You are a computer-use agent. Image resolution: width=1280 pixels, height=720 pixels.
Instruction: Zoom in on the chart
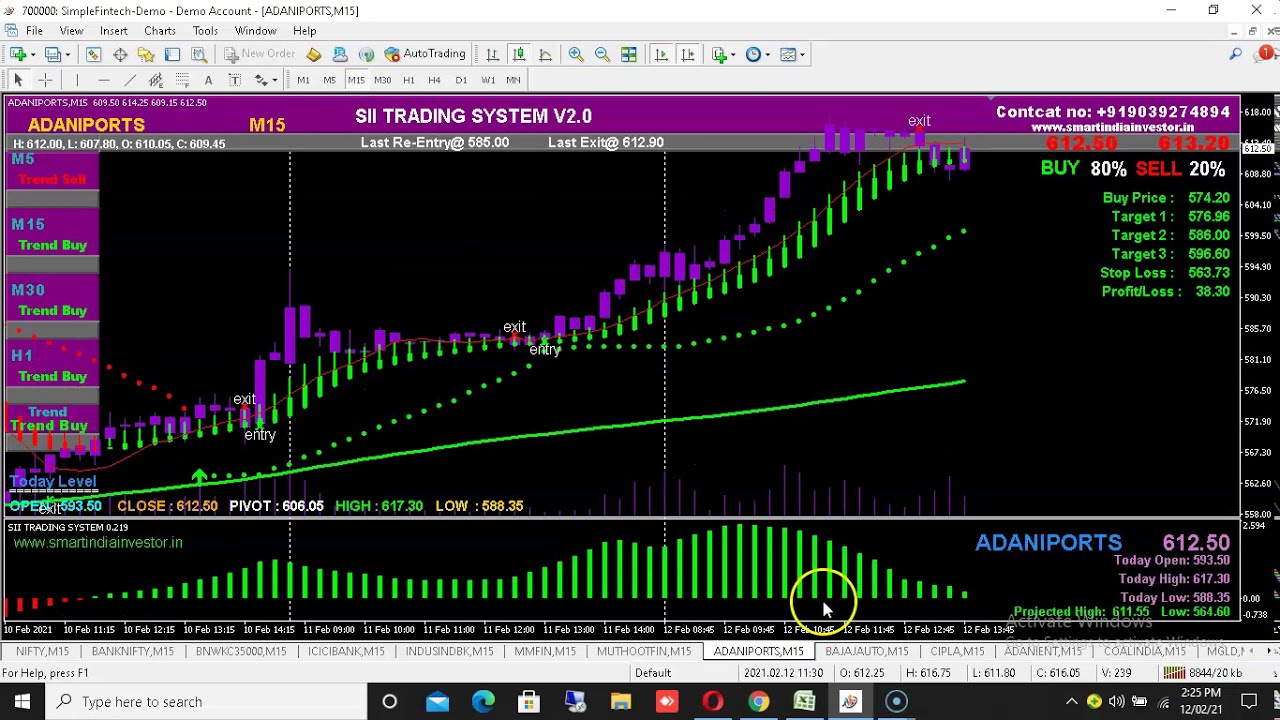[x=576, y=54]
